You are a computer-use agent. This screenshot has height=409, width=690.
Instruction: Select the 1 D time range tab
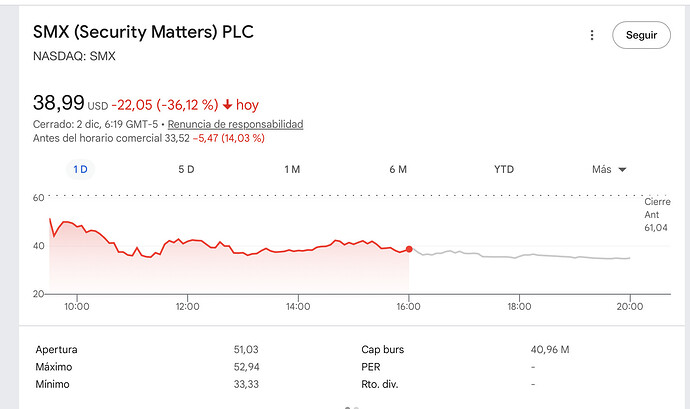coord(81,169)
